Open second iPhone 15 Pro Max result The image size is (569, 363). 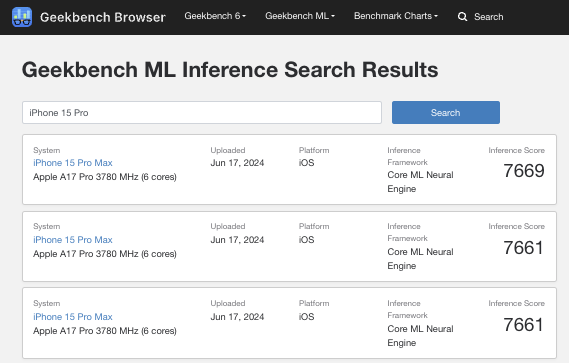click(73, 240)
